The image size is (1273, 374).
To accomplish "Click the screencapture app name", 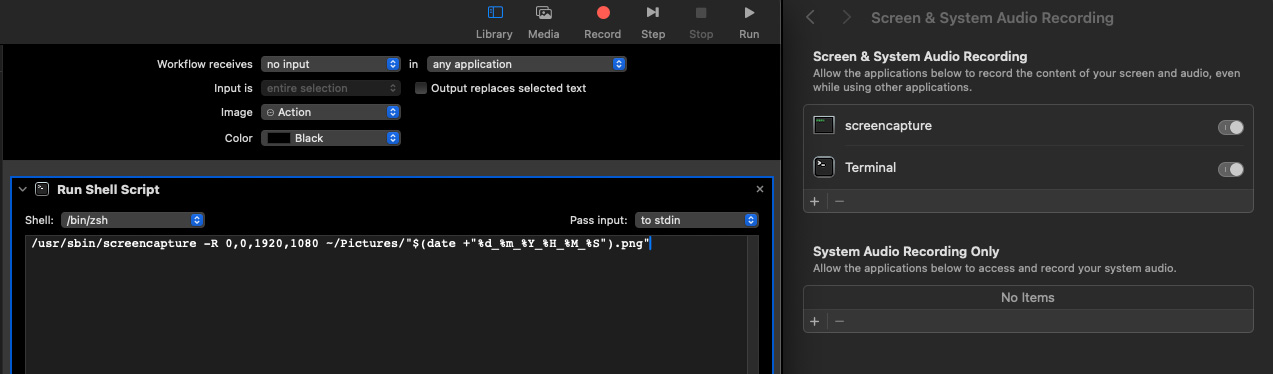I will tap(888, 126).
